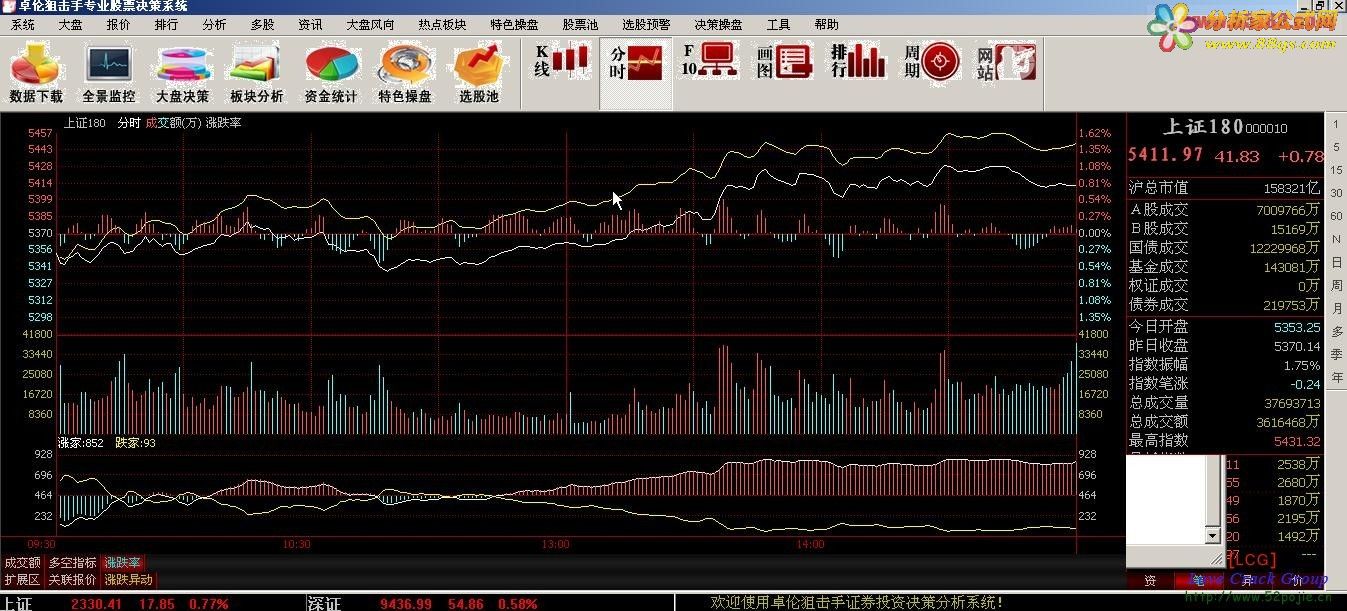Select the 资 tab below quote panel

point(1150,580)
